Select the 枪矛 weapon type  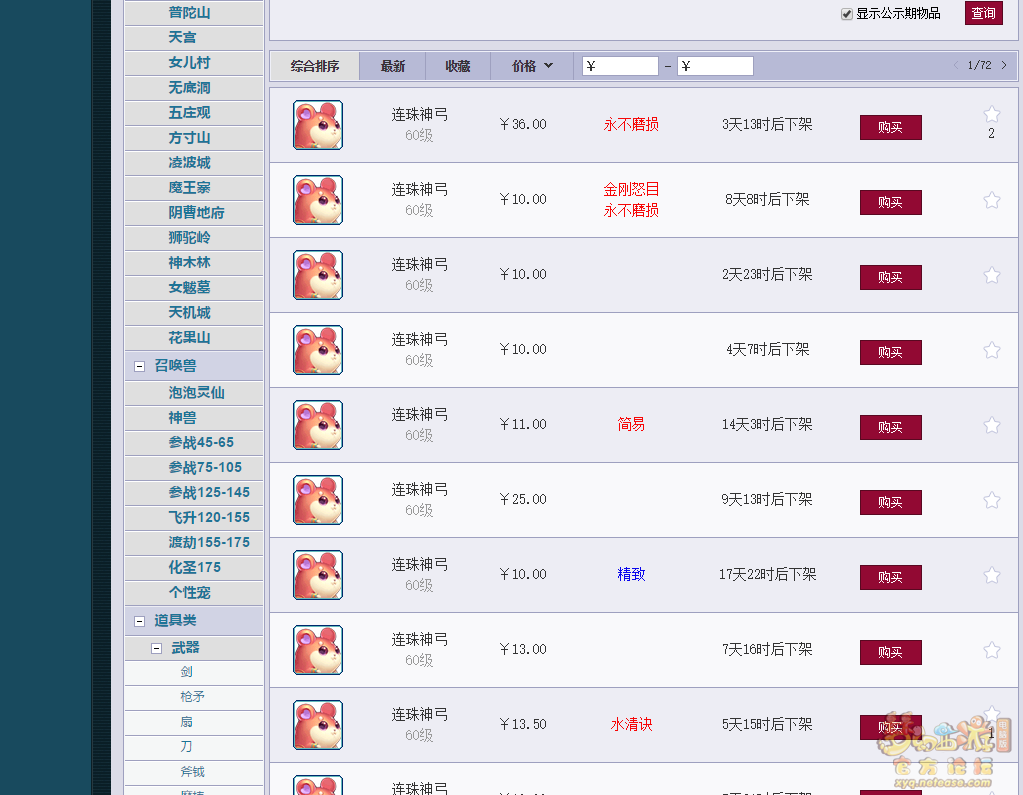[x=194, y=697]
